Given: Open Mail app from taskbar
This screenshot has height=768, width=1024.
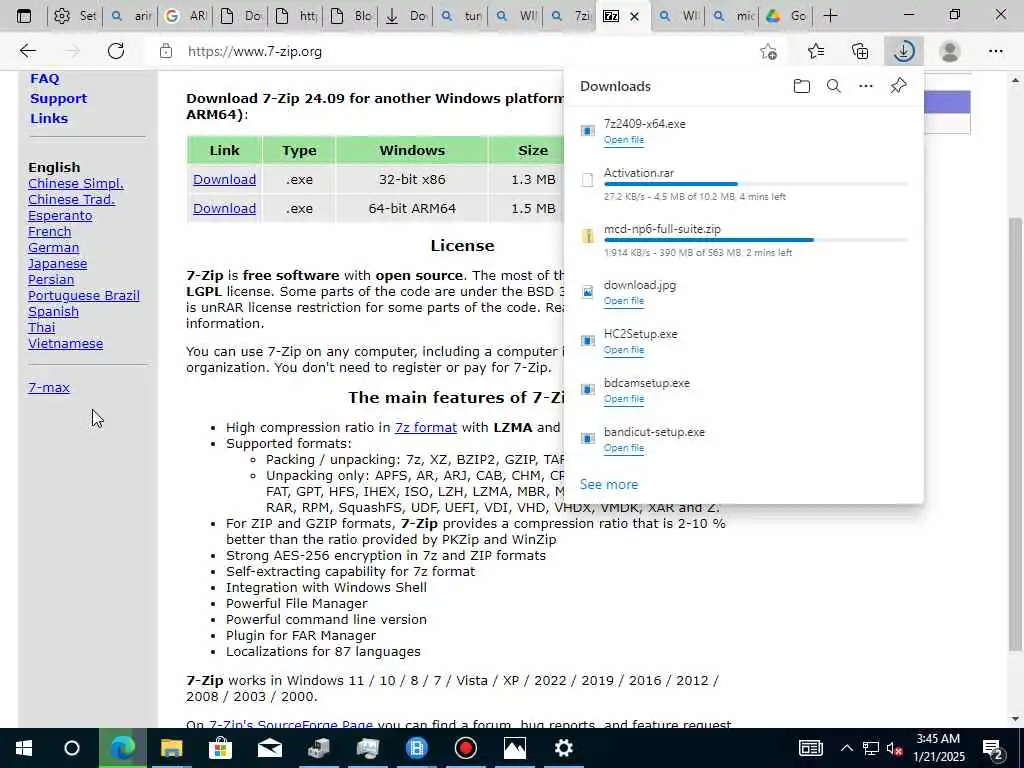Looking at the screenshot, I should [x=269, y=748].
